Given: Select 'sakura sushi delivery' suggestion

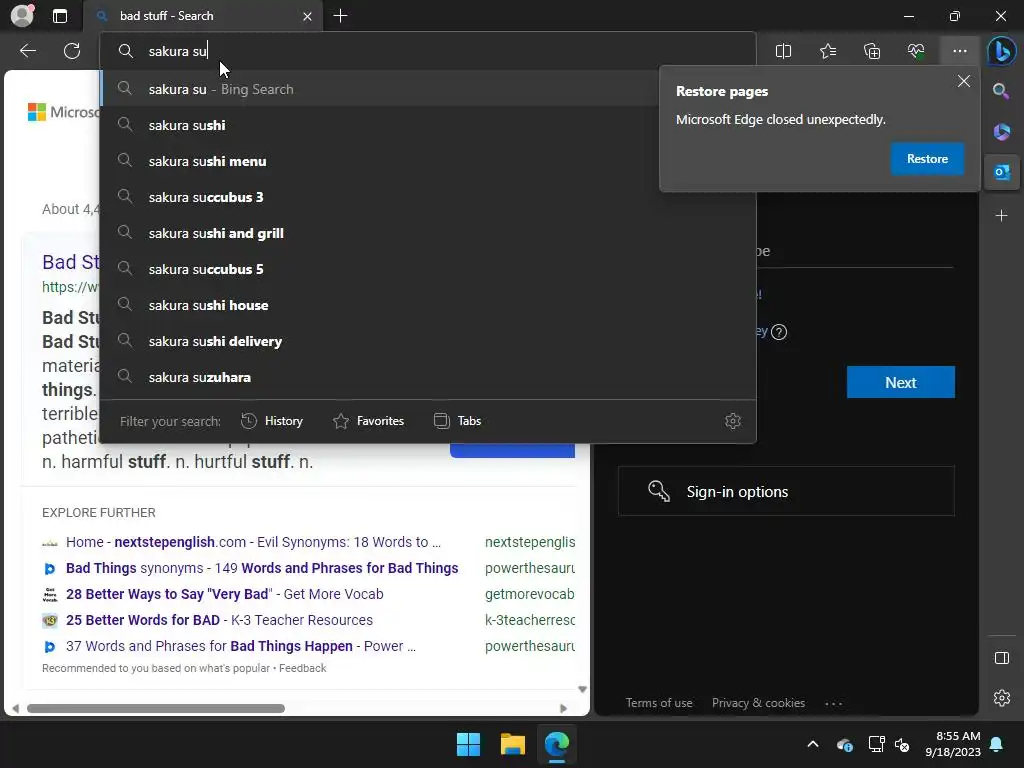Looking at the screenshot, I should click(x=428, y=341).
